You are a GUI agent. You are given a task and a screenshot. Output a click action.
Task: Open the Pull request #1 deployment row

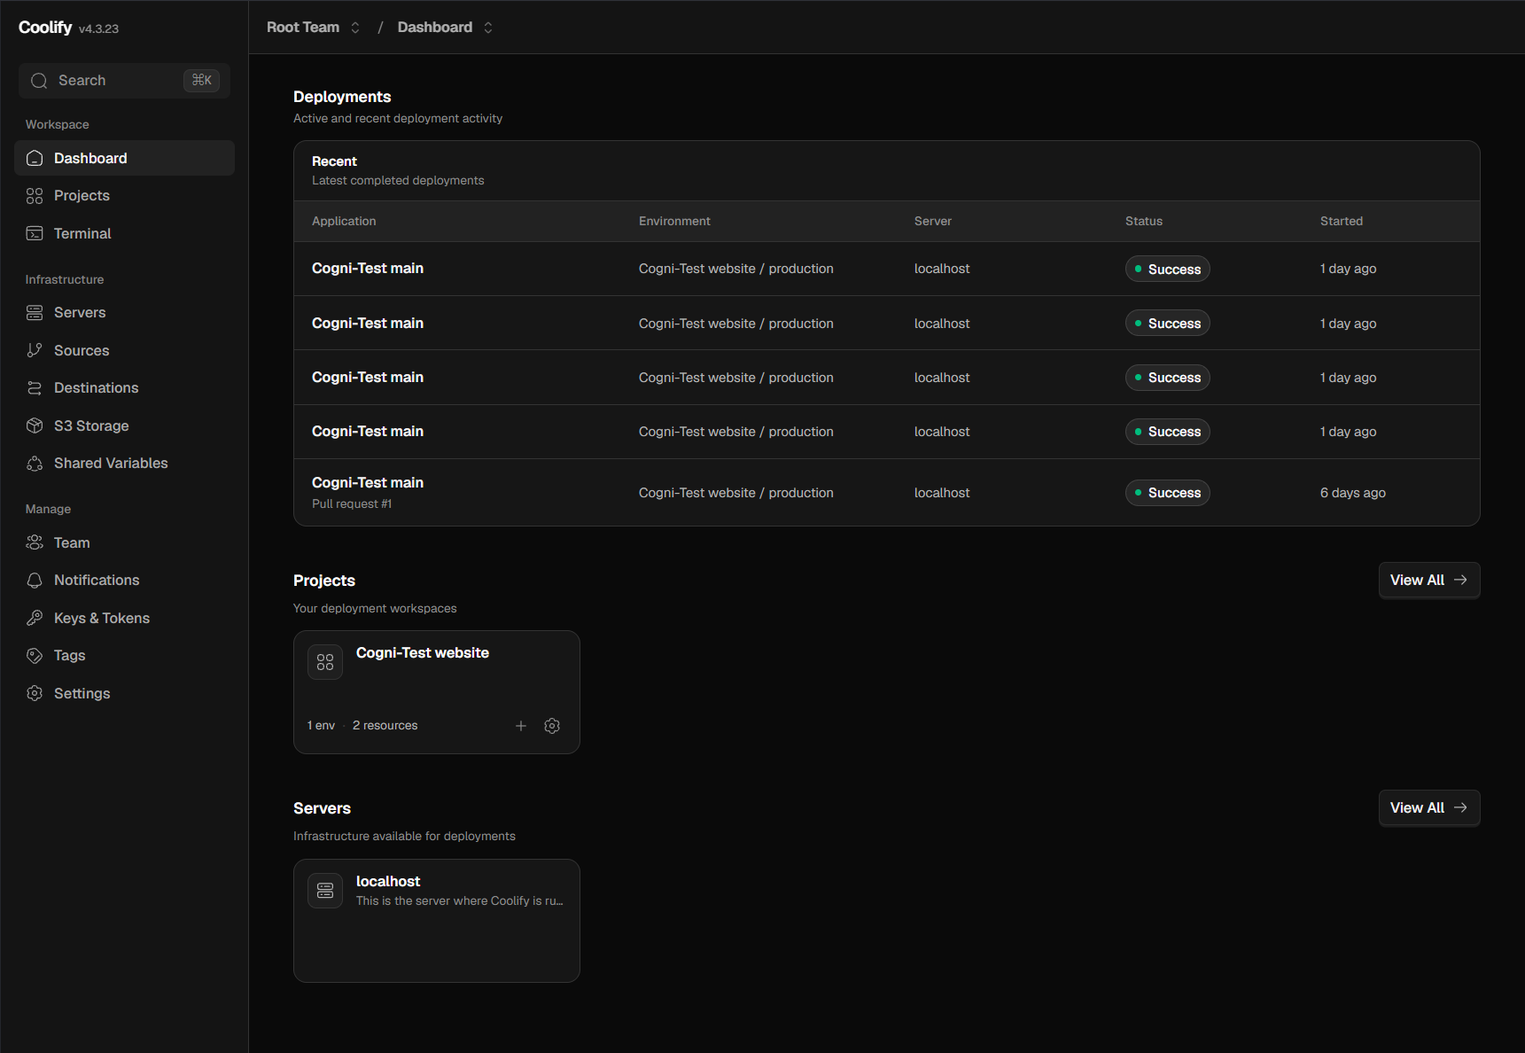point(886,492)
